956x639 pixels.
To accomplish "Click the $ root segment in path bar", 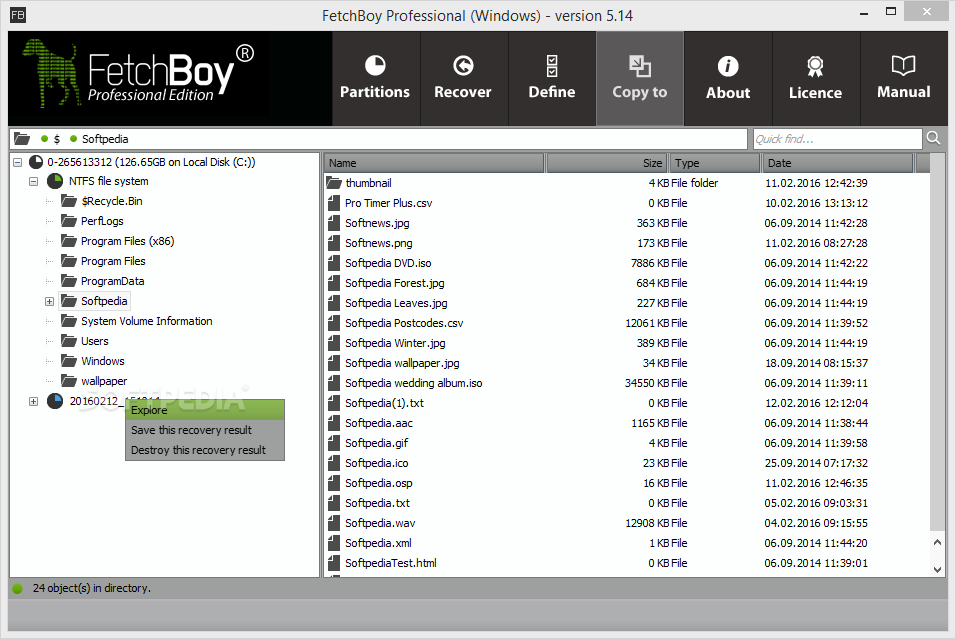I will click(57, 139).
